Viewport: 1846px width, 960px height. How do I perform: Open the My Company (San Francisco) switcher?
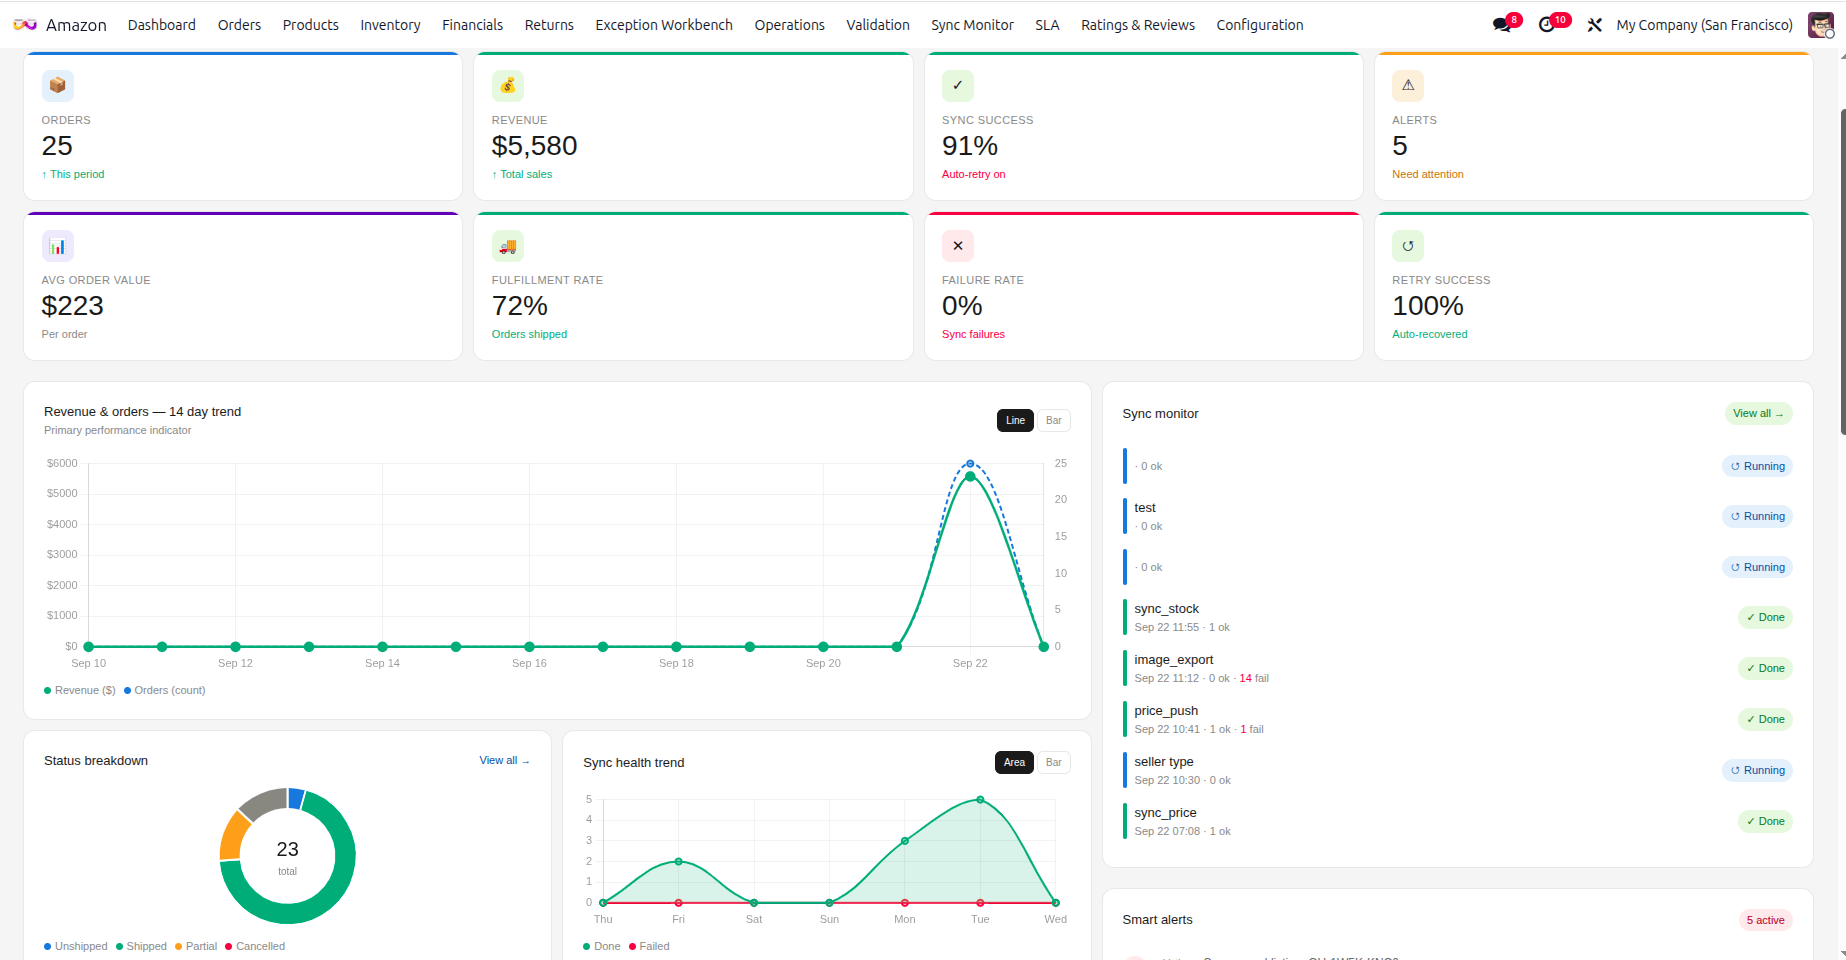click(1704, 25)
